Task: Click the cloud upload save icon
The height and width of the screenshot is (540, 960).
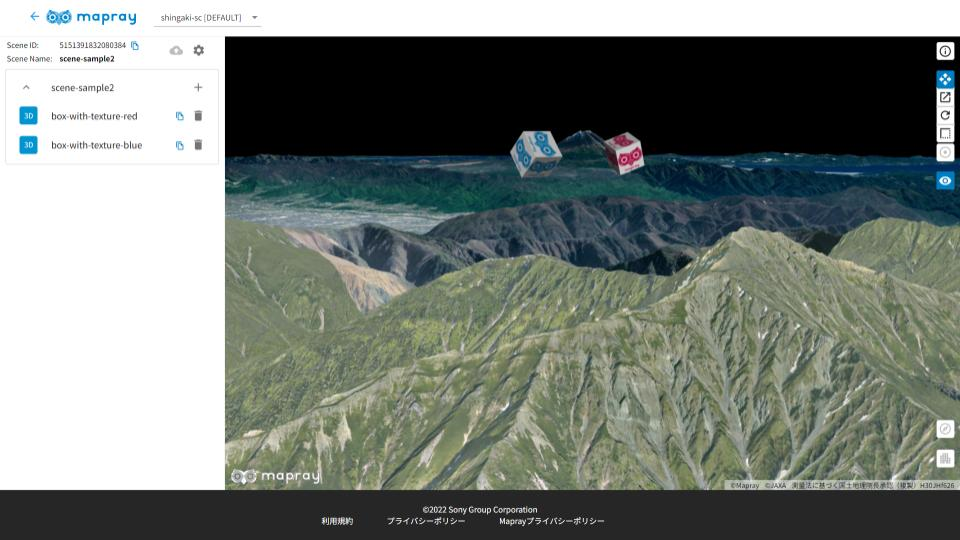Action: pyautogui.click(x=176, y=50)
